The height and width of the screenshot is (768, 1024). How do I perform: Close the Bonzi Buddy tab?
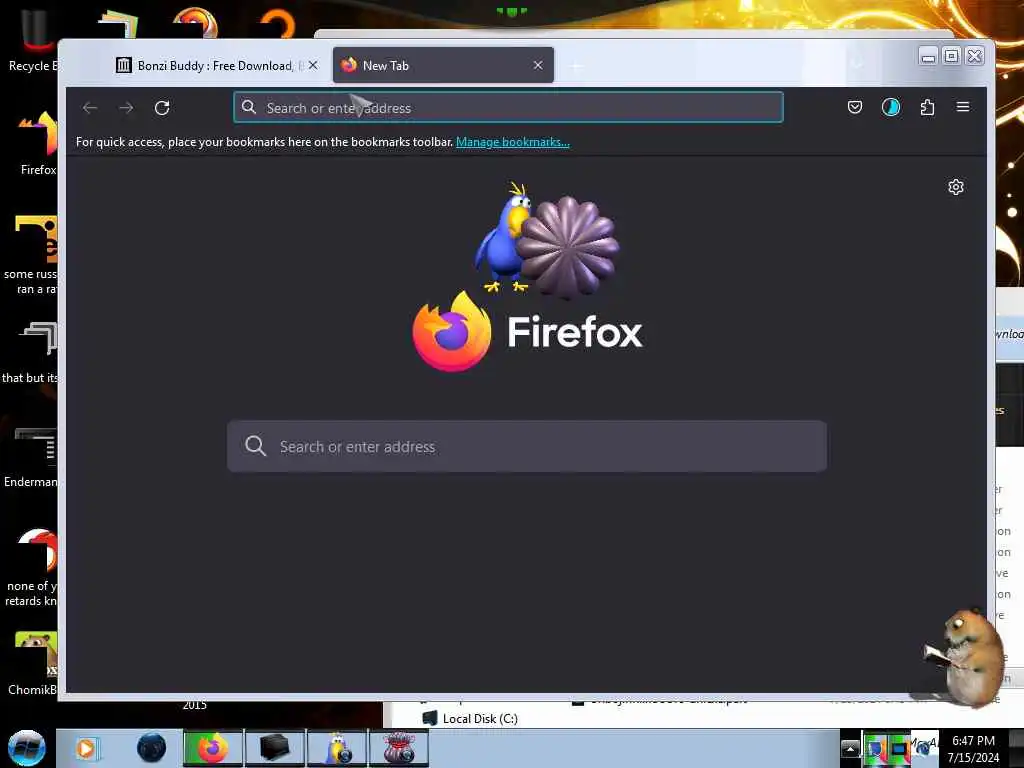point(313,65)
